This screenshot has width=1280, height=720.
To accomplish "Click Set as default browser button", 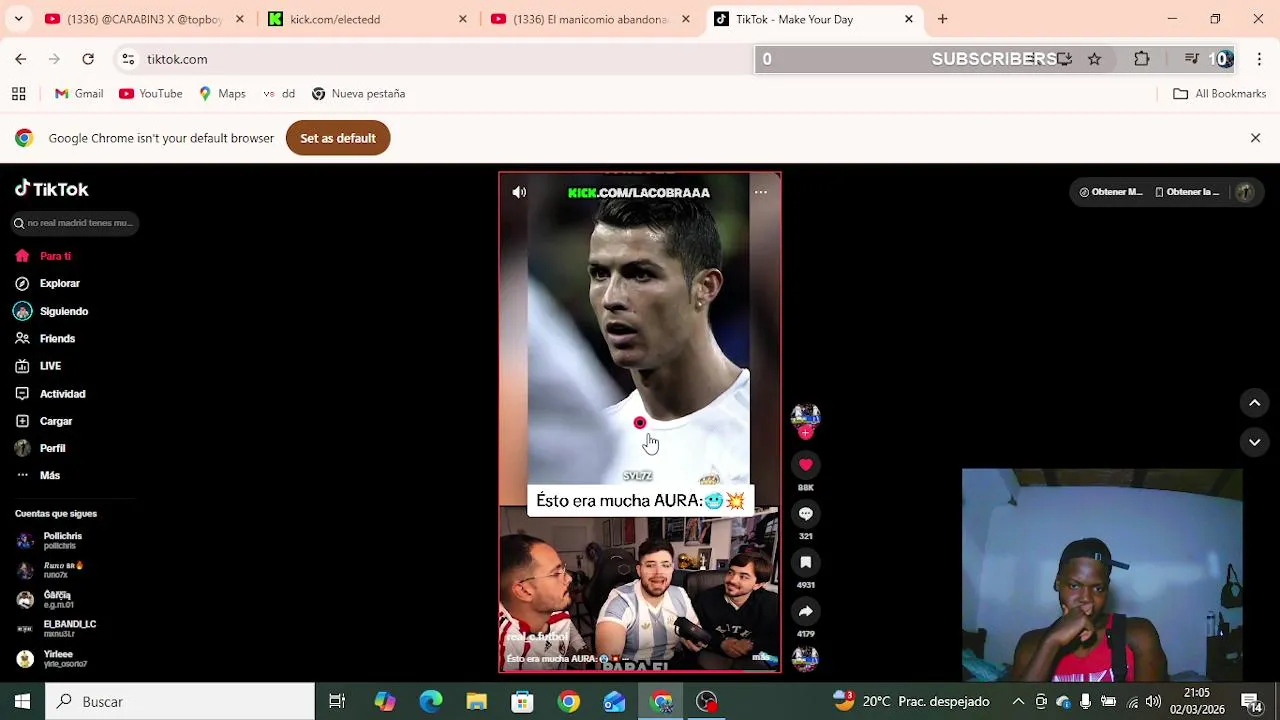I will pos(338,138).
